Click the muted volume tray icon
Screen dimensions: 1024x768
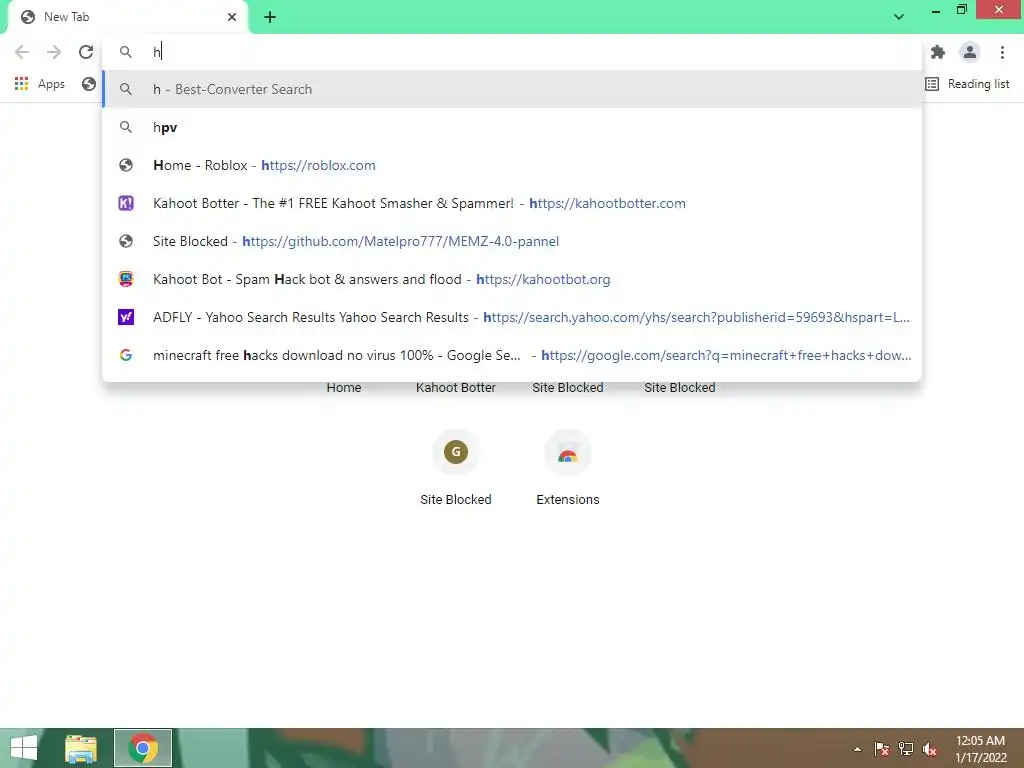pos(929,749)
